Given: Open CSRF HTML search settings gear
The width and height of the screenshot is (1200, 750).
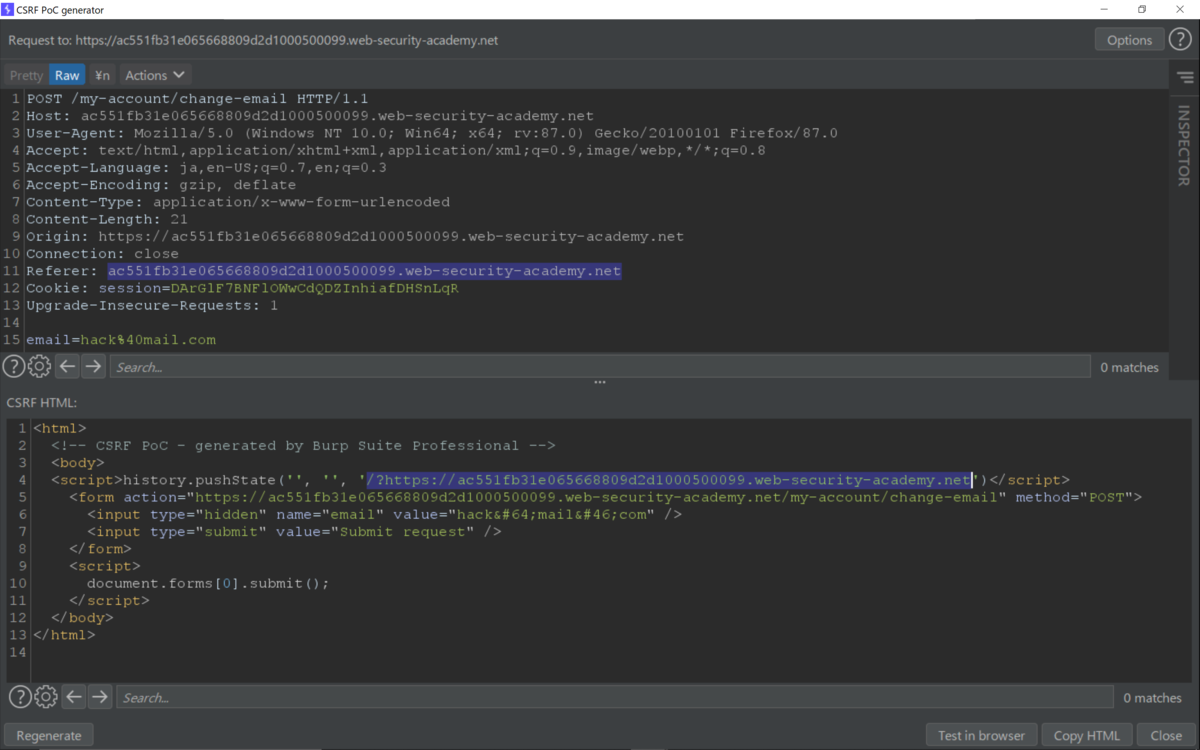Looking at the screenshot, I should [x=46, y=697].
